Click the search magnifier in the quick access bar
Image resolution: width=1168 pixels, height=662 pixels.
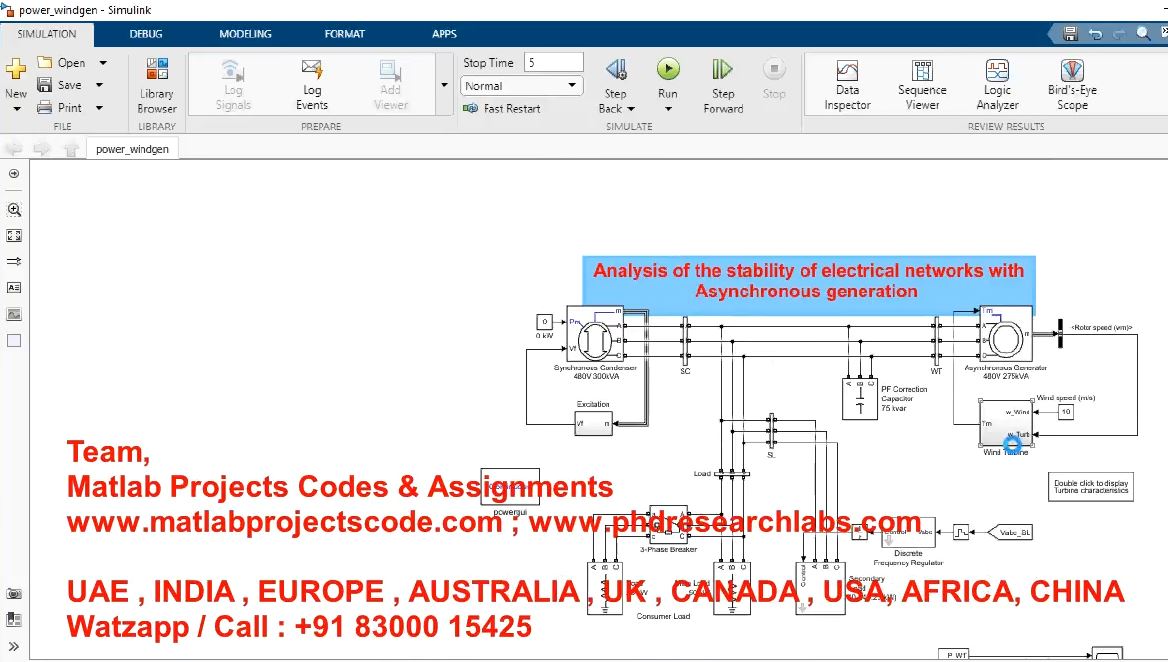[1143, 34]
